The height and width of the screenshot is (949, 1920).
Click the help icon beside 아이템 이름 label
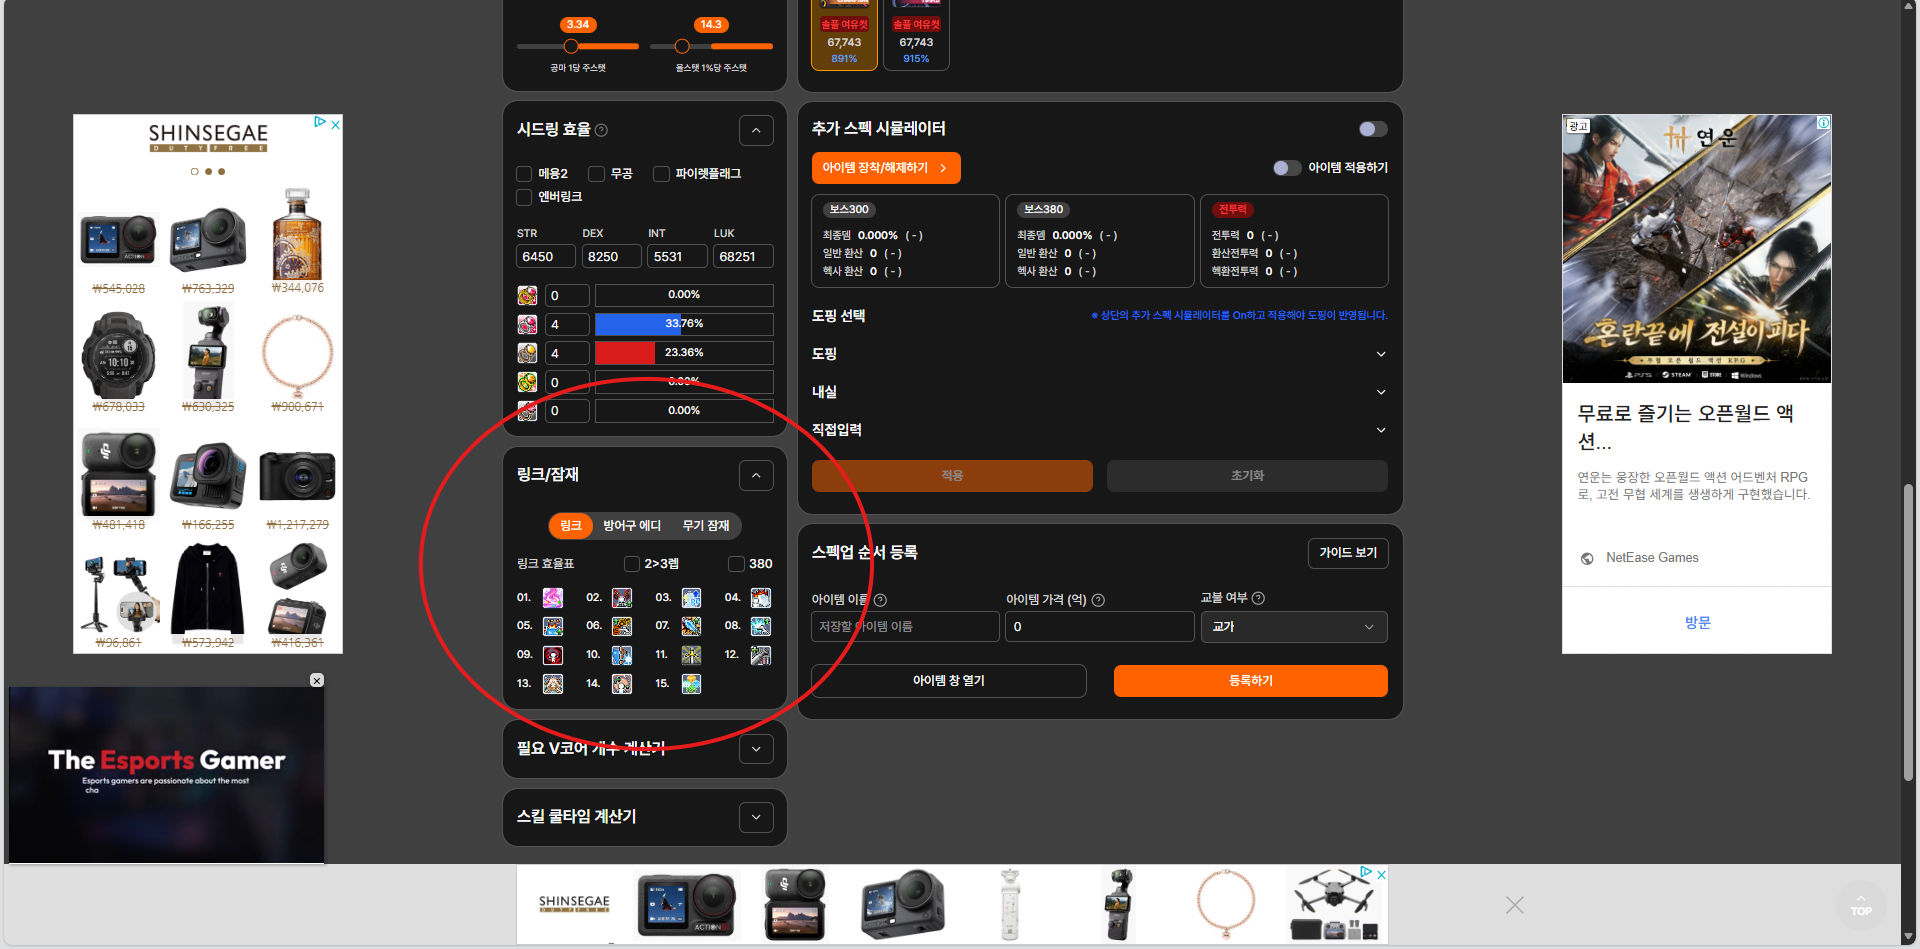coord(880,600)
